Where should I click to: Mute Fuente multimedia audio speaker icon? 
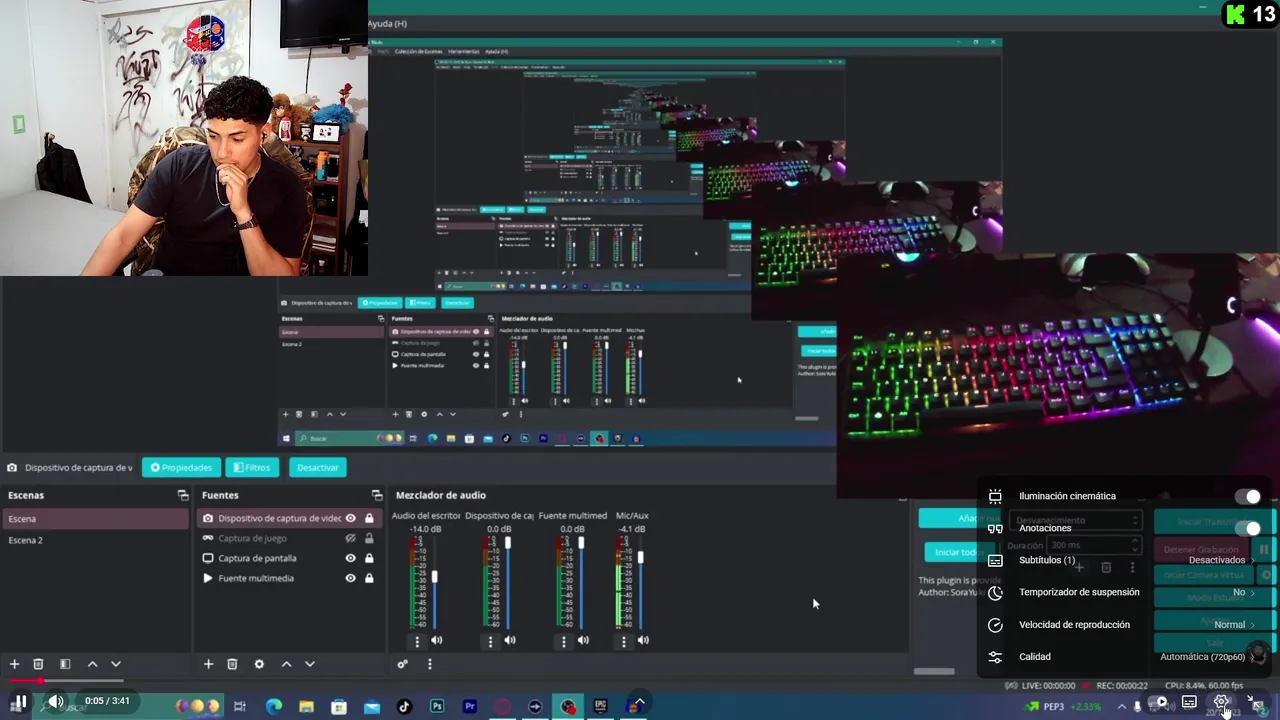(x=583, y=640)
